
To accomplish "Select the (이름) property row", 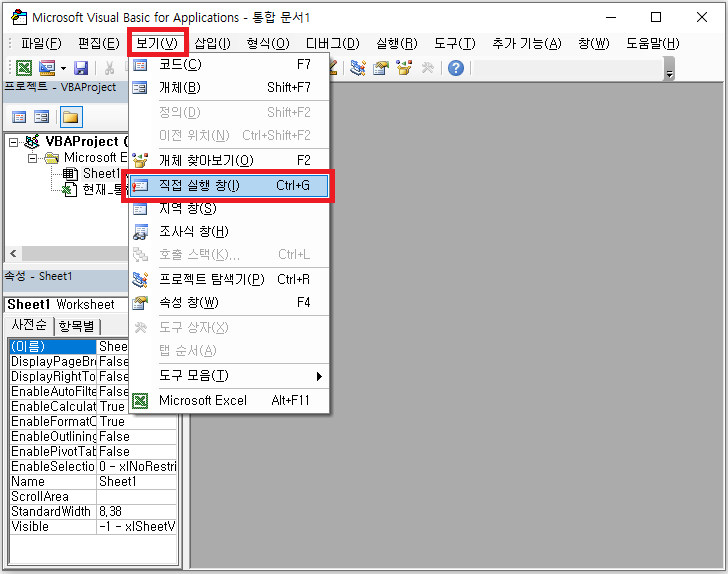I will [52, 347].
